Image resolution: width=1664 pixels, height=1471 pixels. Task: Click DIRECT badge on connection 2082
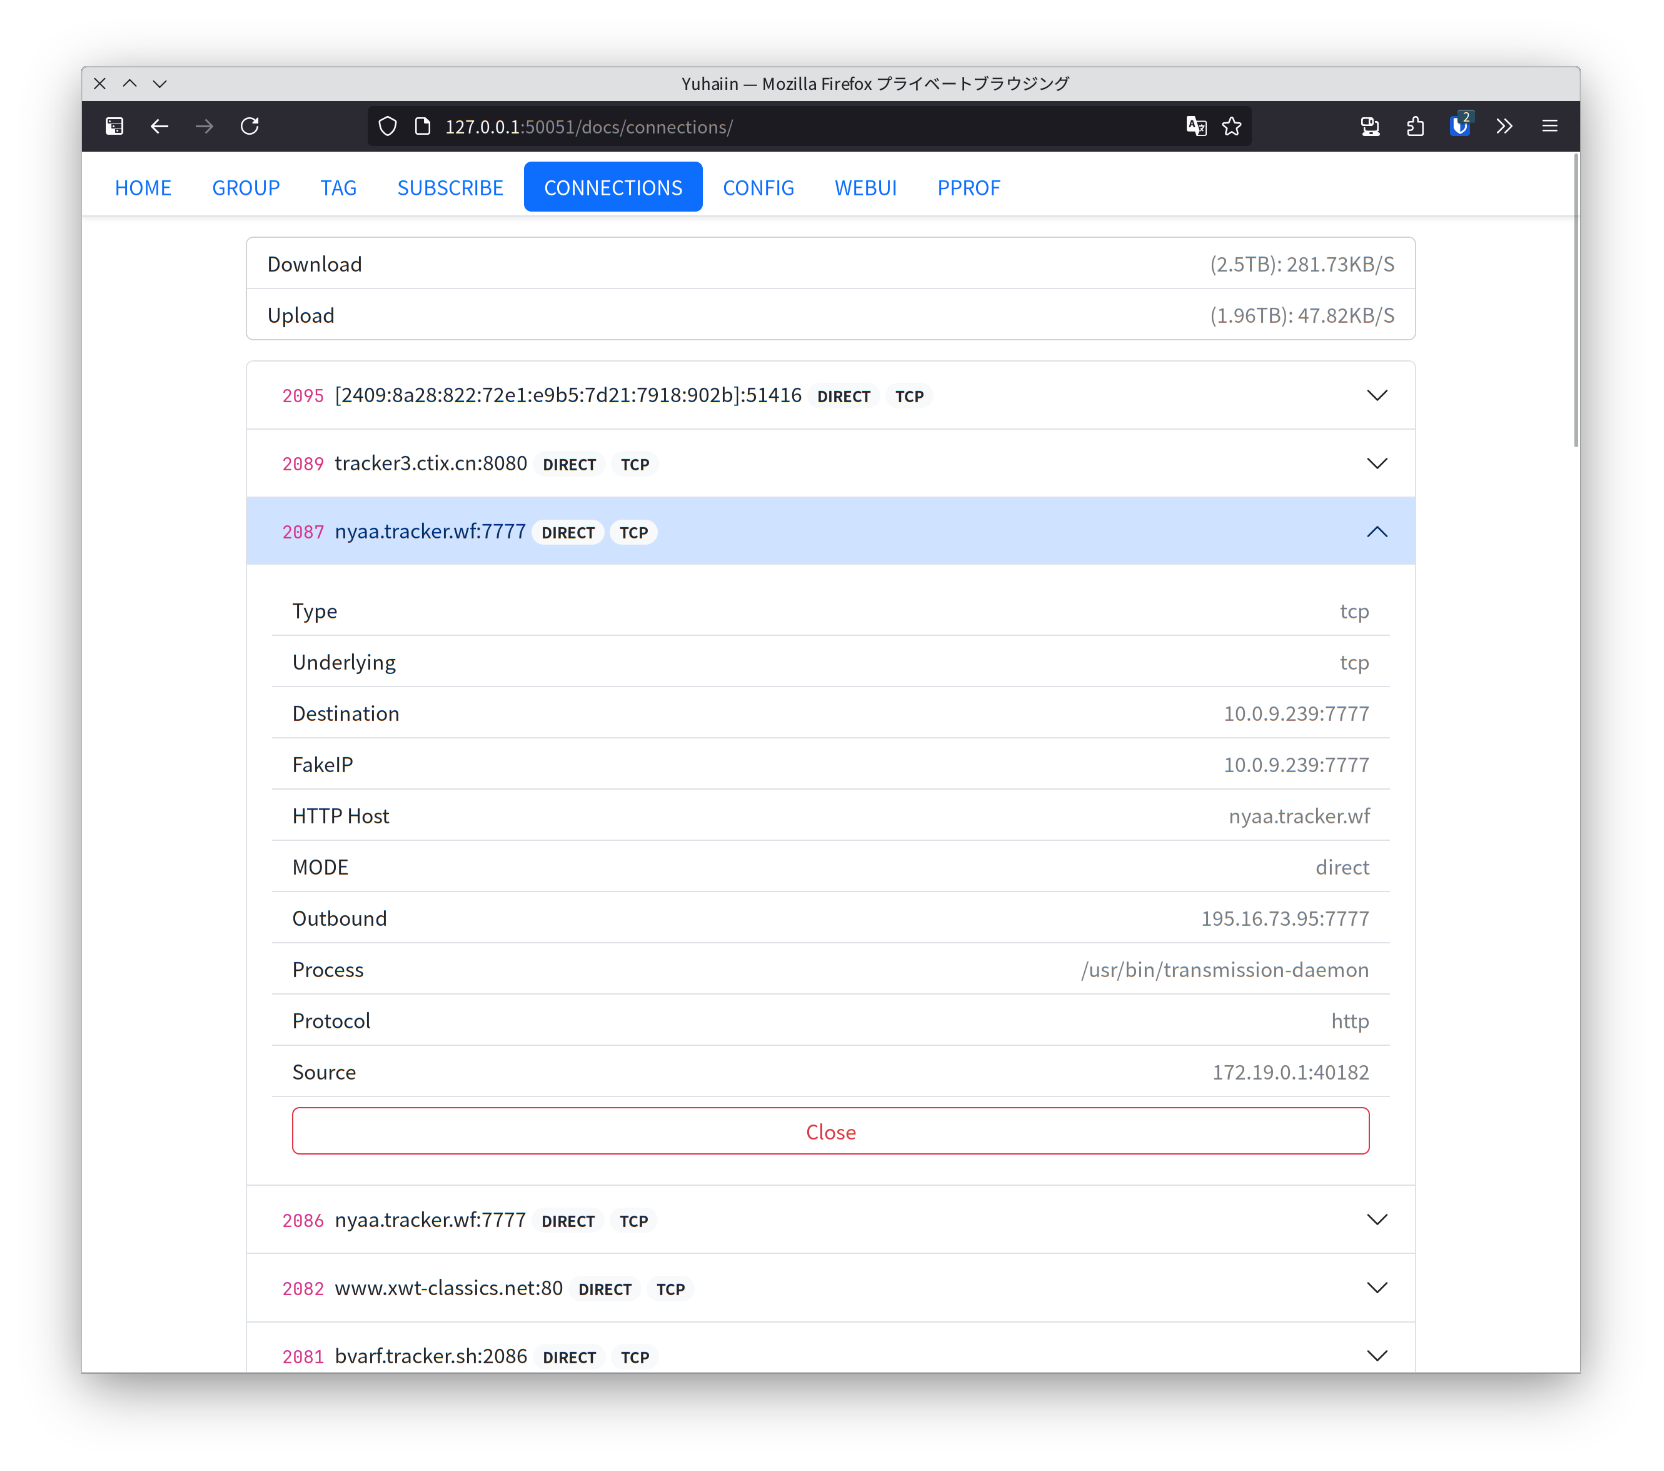point(605,1290)
